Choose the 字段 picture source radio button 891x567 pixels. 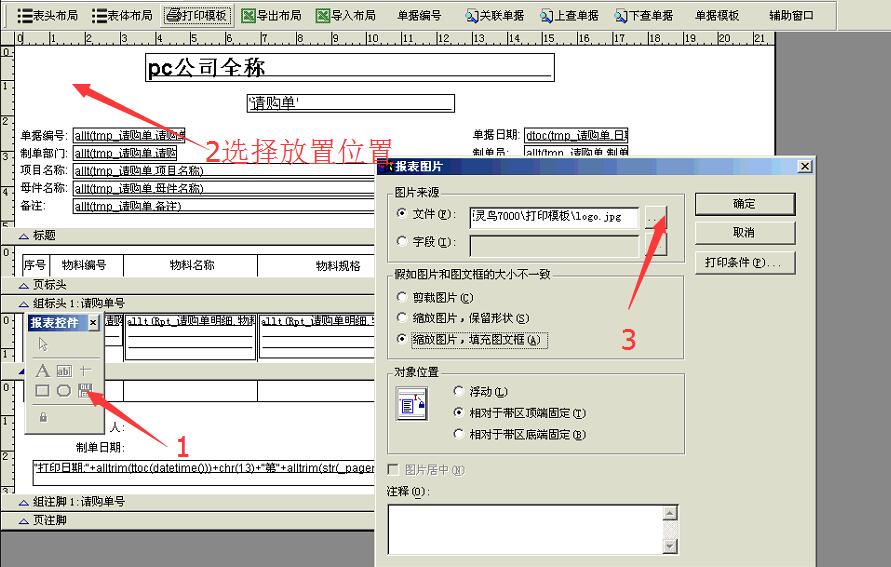tap(402, 241)
